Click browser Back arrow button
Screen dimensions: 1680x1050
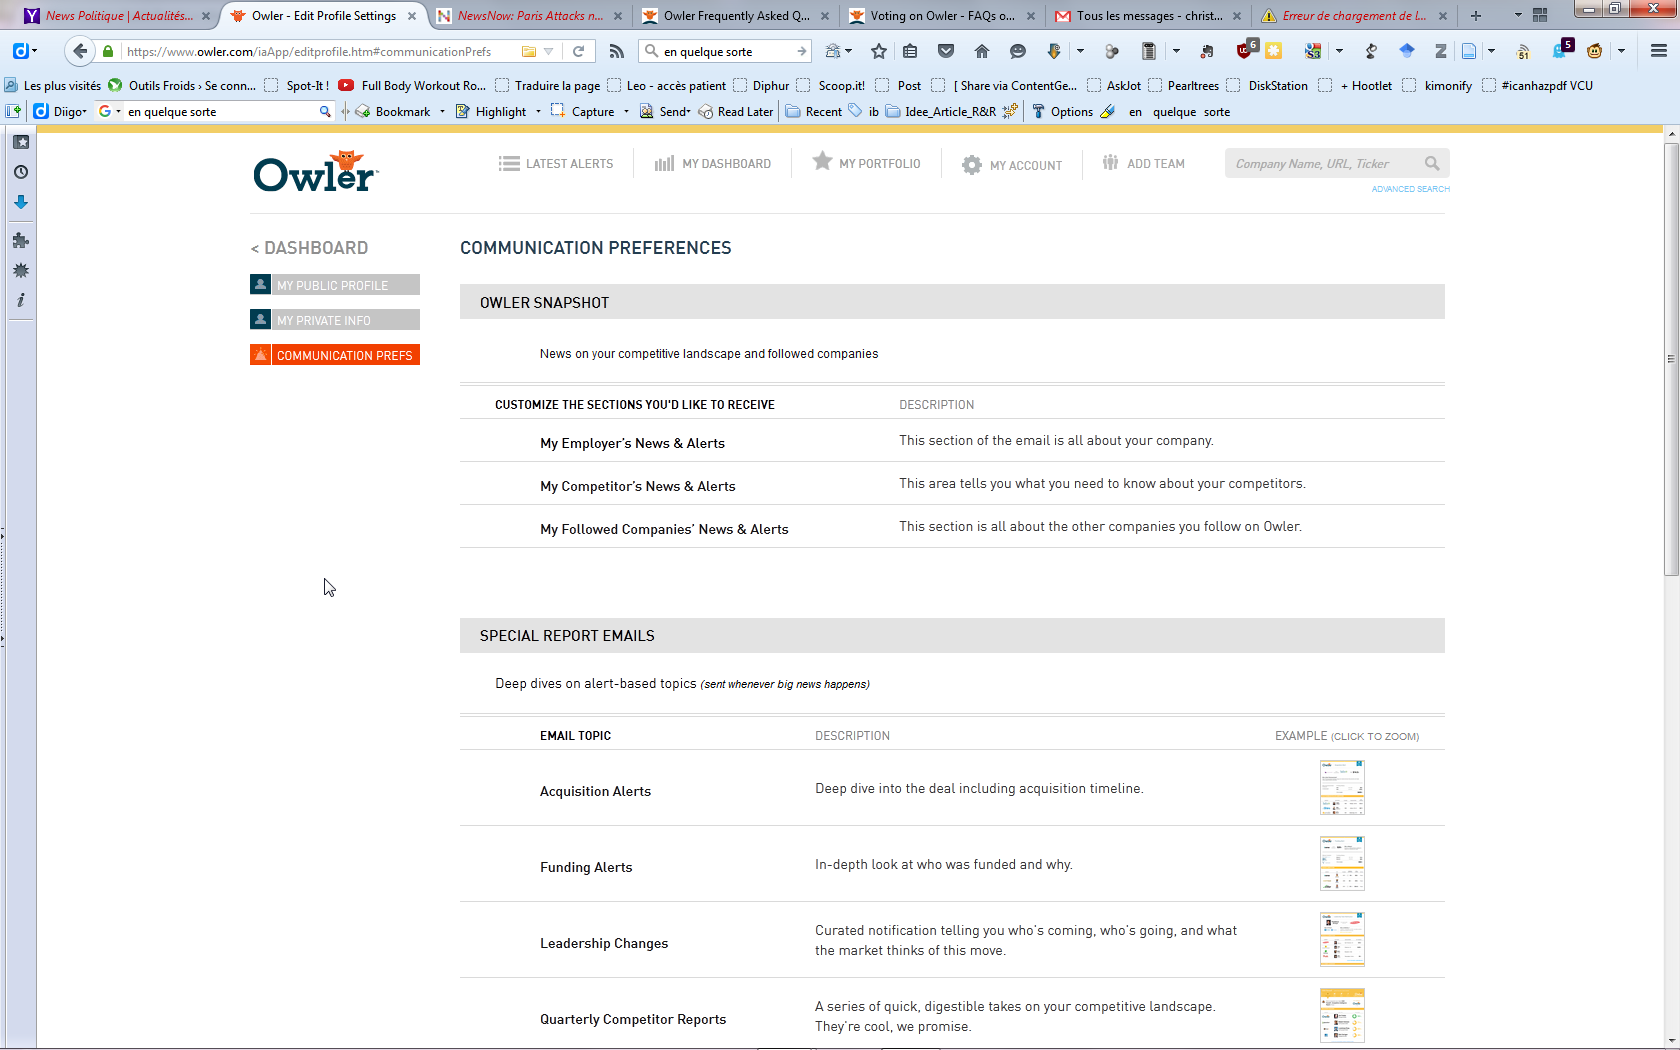(x=80, y=51)
